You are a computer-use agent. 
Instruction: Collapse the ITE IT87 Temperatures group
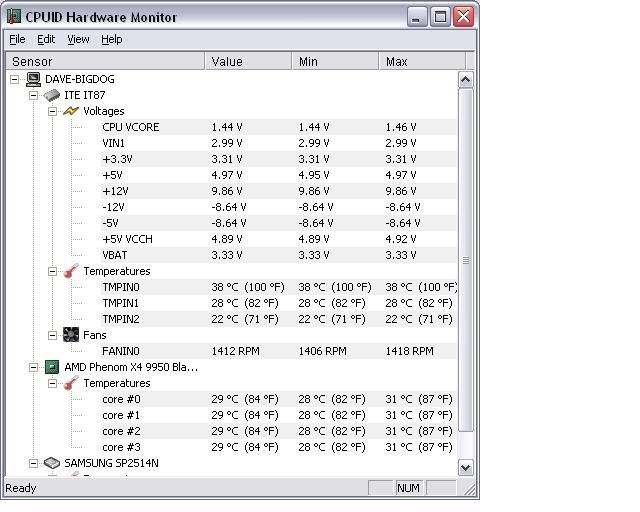coord(52,271)
